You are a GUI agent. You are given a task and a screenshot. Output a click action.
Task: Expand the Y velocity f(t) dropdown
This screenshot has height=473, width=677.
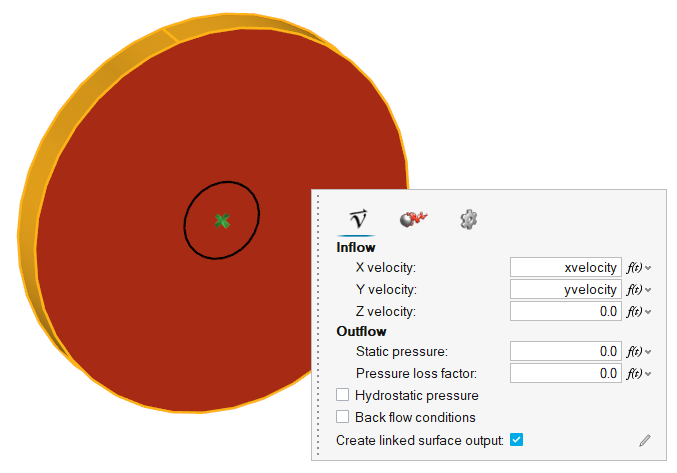[x=649, y=290]
